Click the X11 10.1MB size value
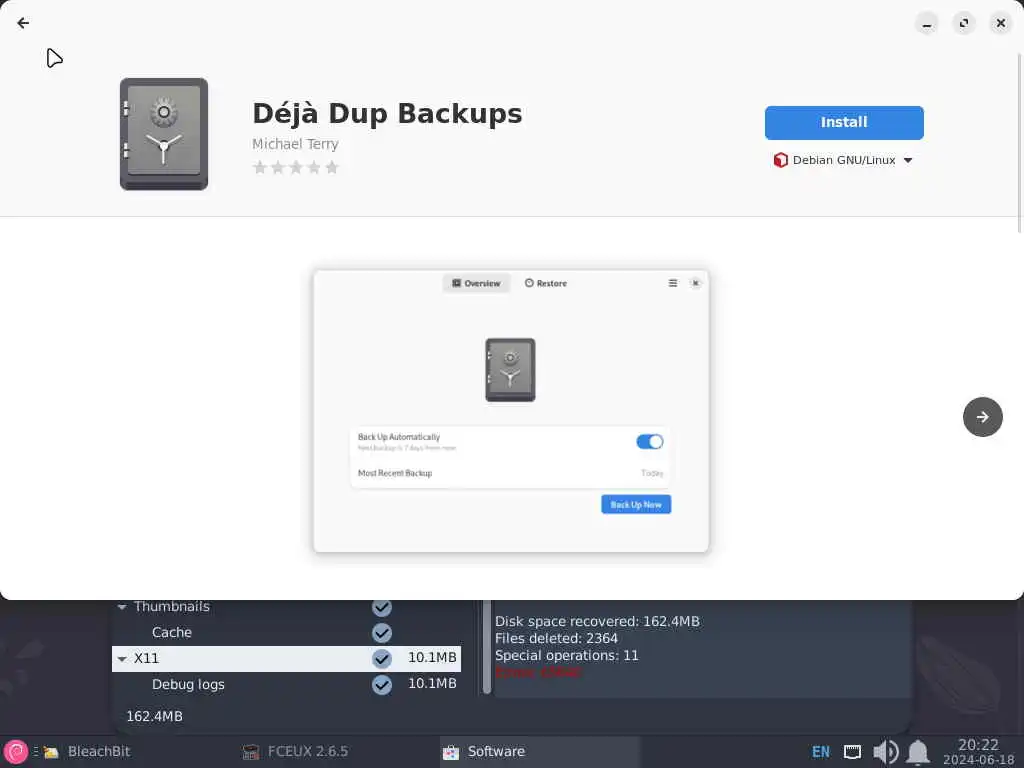The width and height of the screenshot is (1024, 768). [x=432, y=658]
